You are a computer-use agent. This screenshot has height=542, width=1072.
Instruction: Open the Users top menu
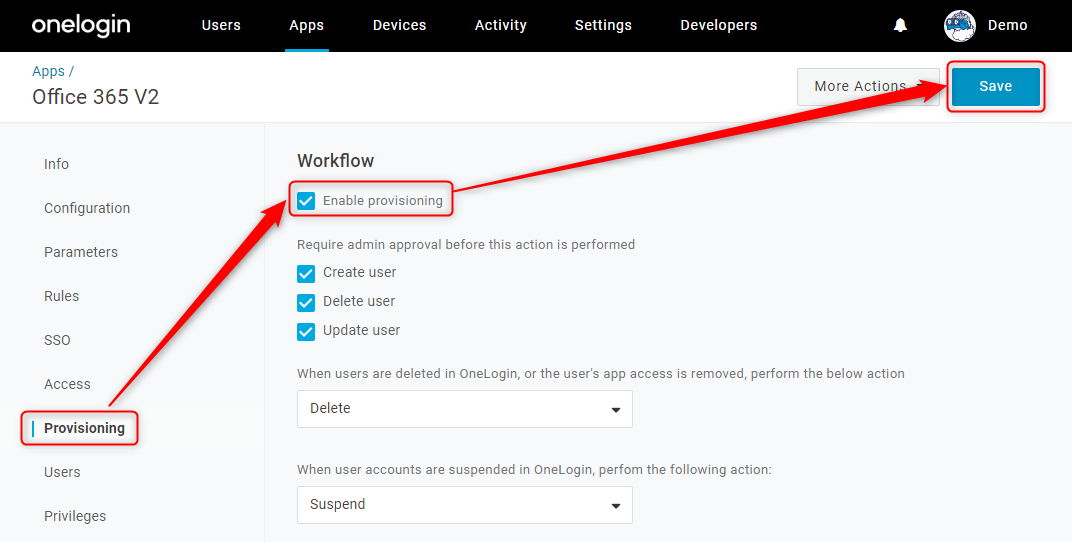point(221,25)
